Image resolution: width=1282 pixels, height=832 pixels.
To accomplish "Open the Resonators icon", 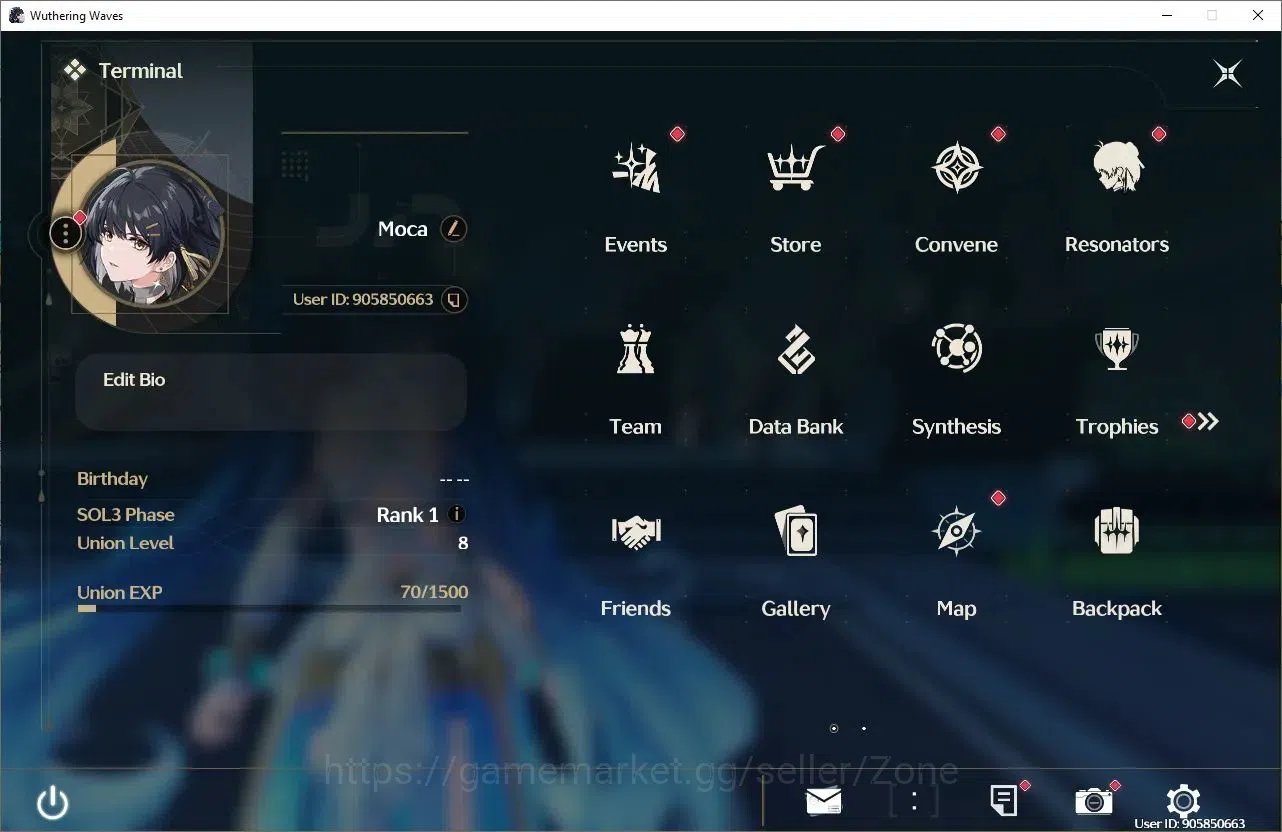I will point(1117,167).
